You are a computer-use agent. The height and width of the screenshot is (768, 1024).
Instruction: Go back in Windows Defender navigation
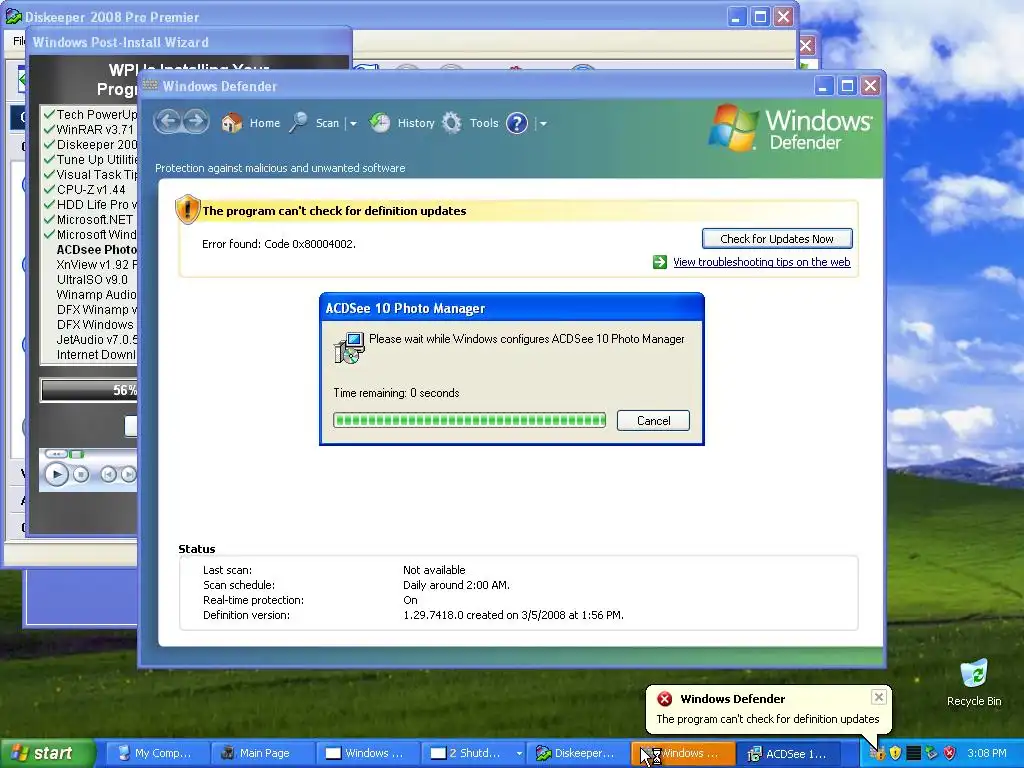tap(168, 121)
